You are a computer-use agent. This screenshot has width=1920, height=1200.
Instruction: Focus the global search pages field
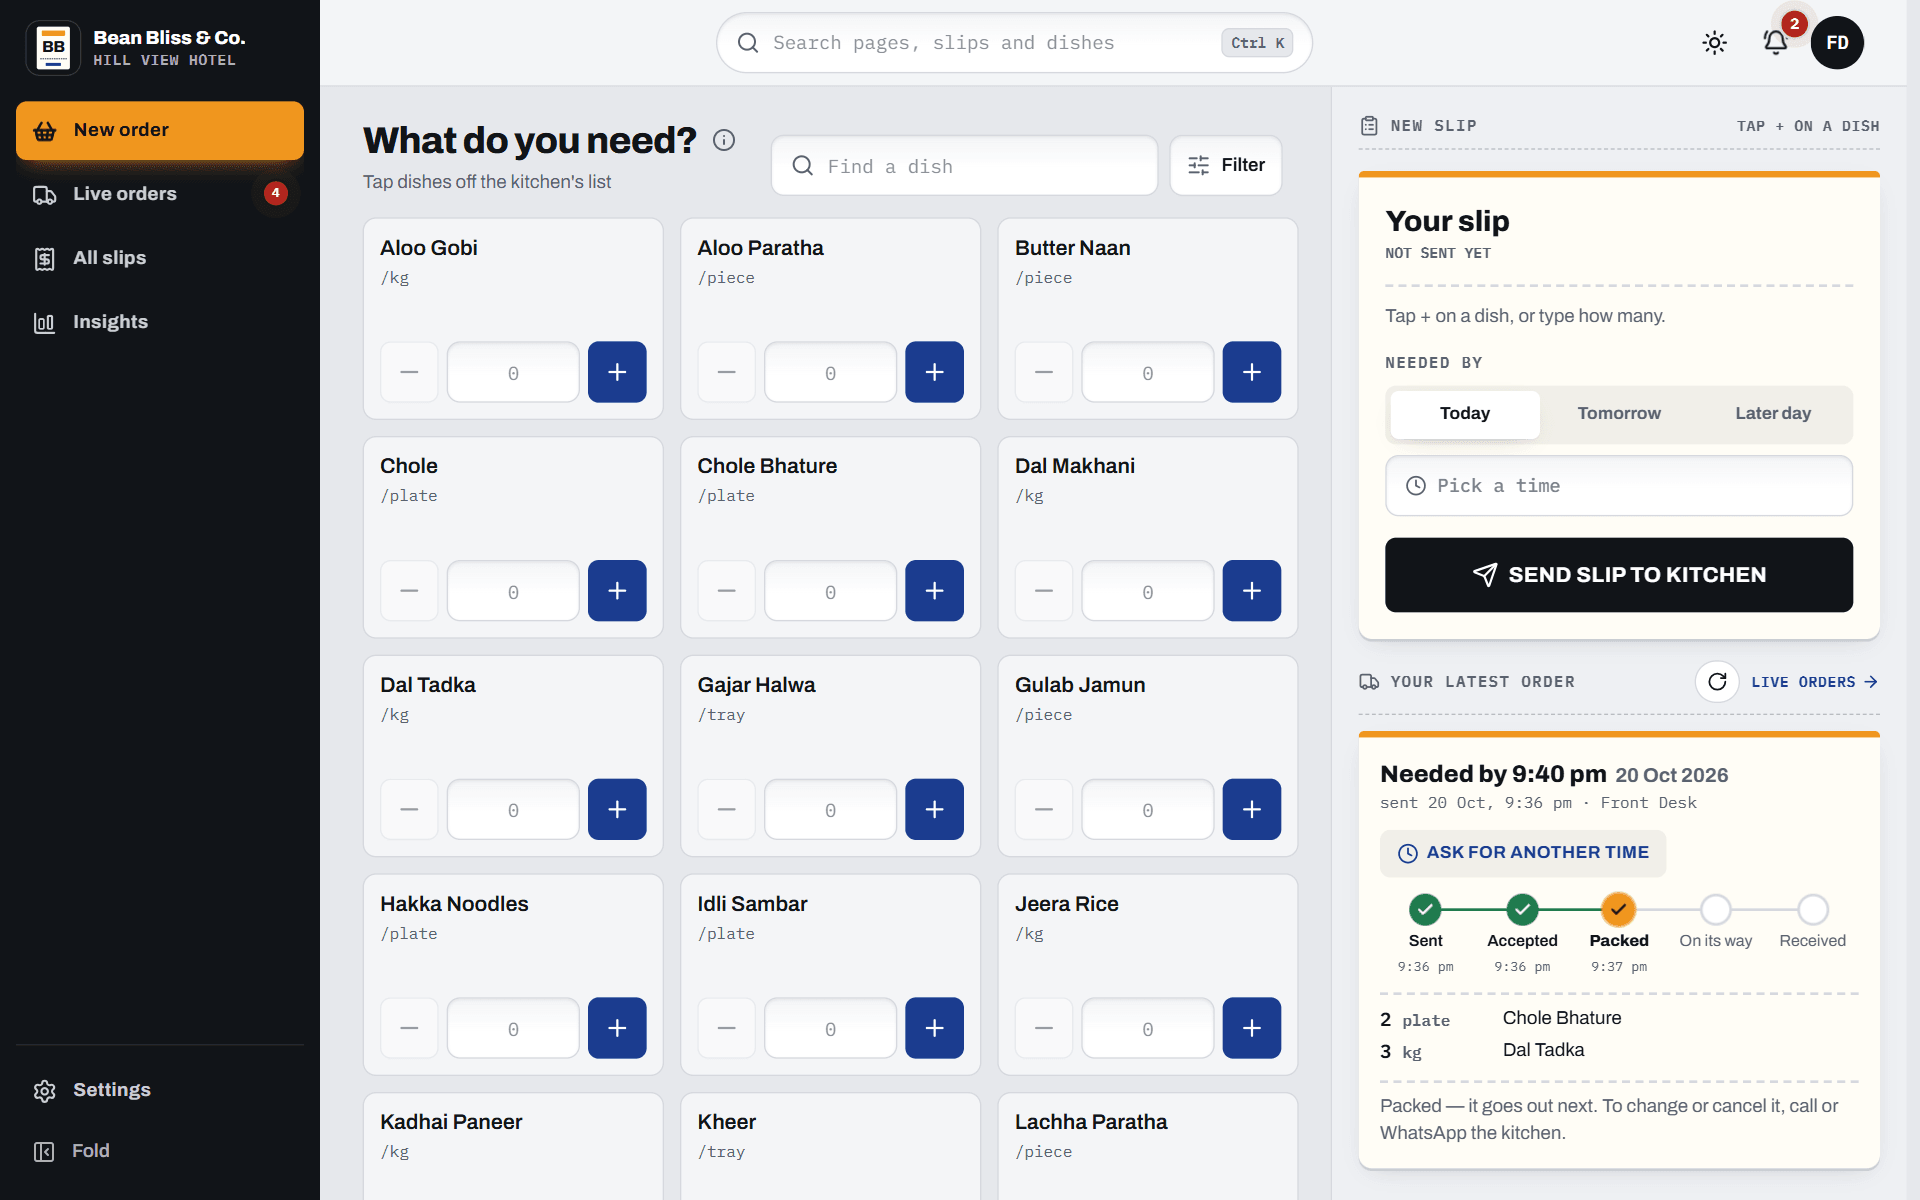tap(1013, 43)
